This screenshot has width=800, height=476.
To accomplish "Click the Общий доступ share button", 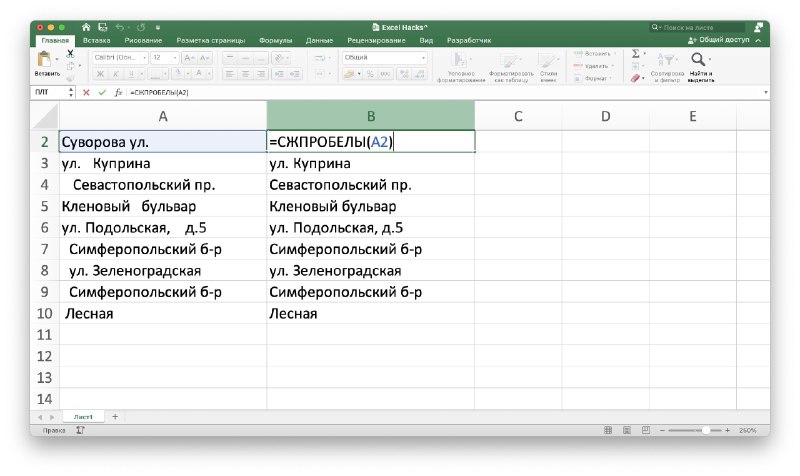I will [x=718, y=40].
